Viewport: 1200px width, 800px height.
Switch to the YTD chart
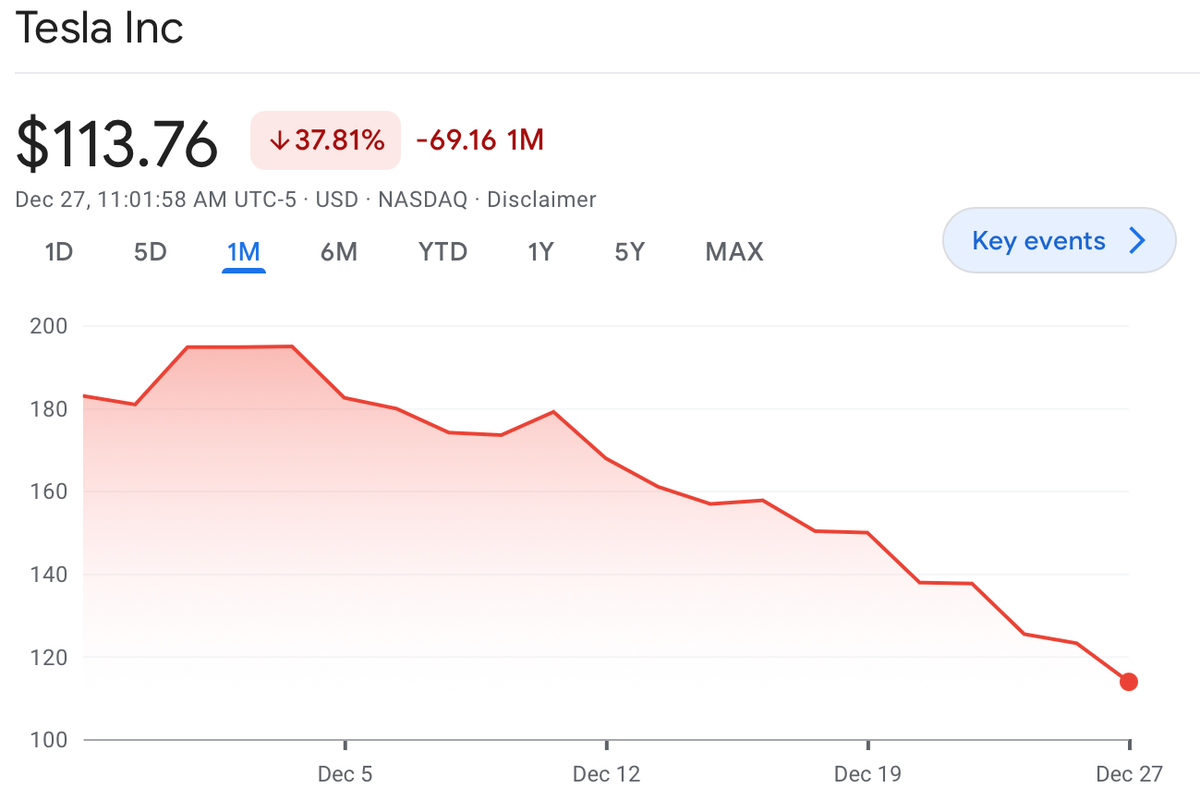coord(442,252)
